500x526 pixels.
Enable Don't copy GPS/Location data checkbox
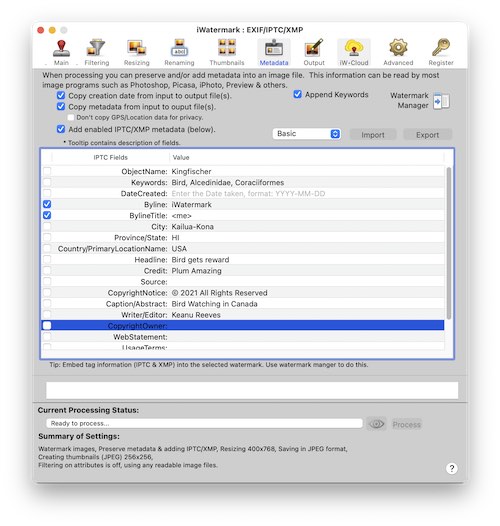(70, 117)
